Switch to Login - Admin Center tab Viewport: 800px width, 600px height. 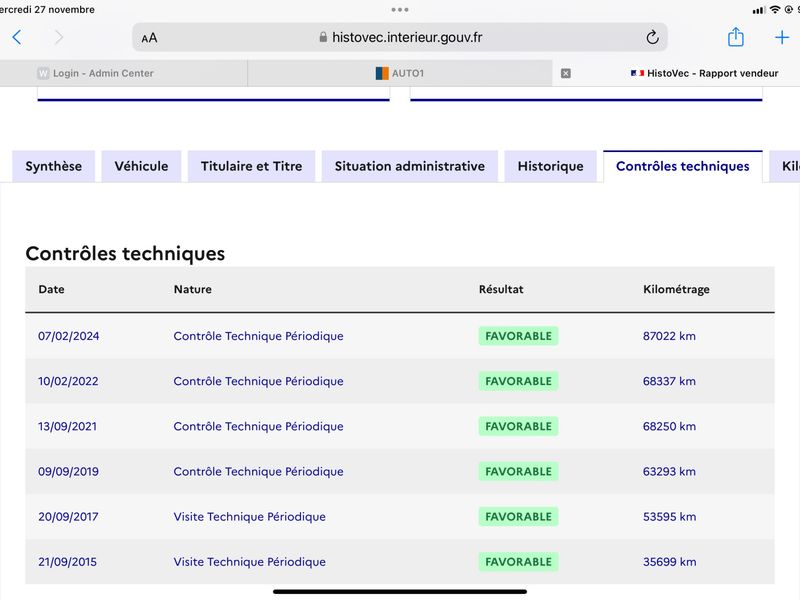(123, 73)
